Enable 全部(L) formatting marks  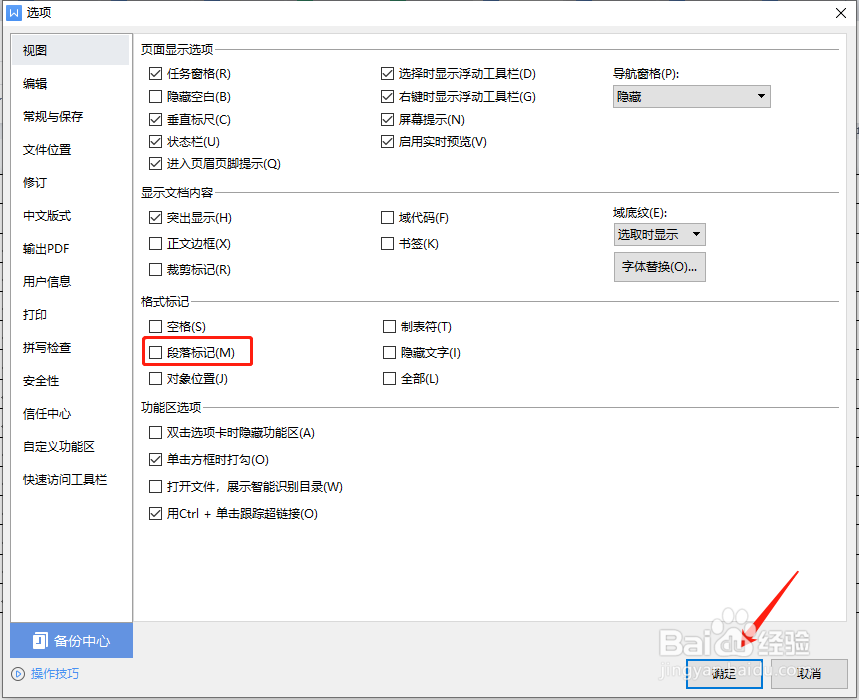pyautogui.click(x=388, y=378)
